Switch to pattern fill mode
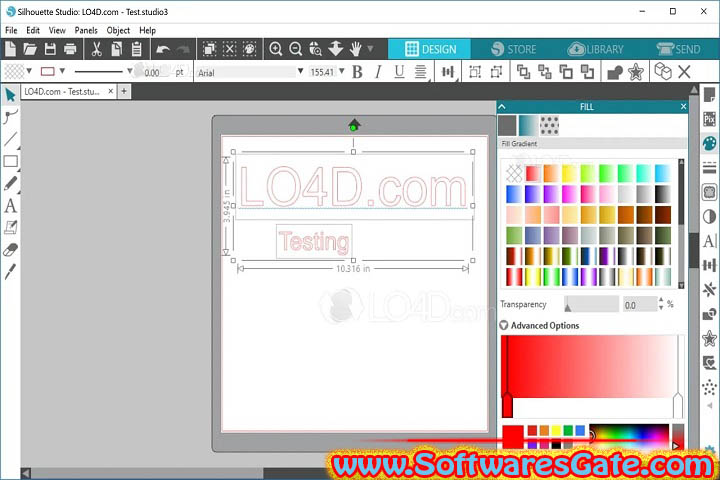The width and height of the screenshot is (720, 480). click(x=549, y=125)
